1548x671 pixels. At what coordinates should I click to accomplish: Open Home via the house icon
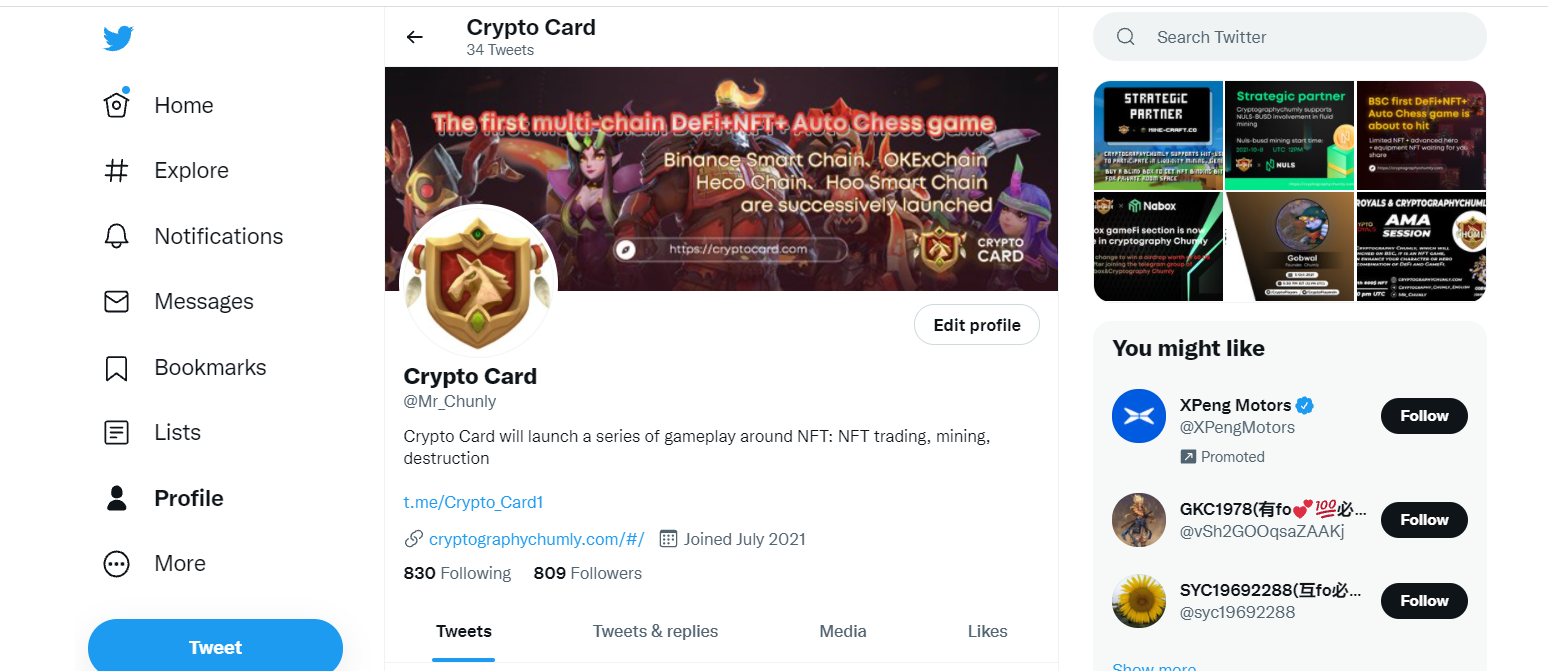pyautogui.click(x=117, y=104)
